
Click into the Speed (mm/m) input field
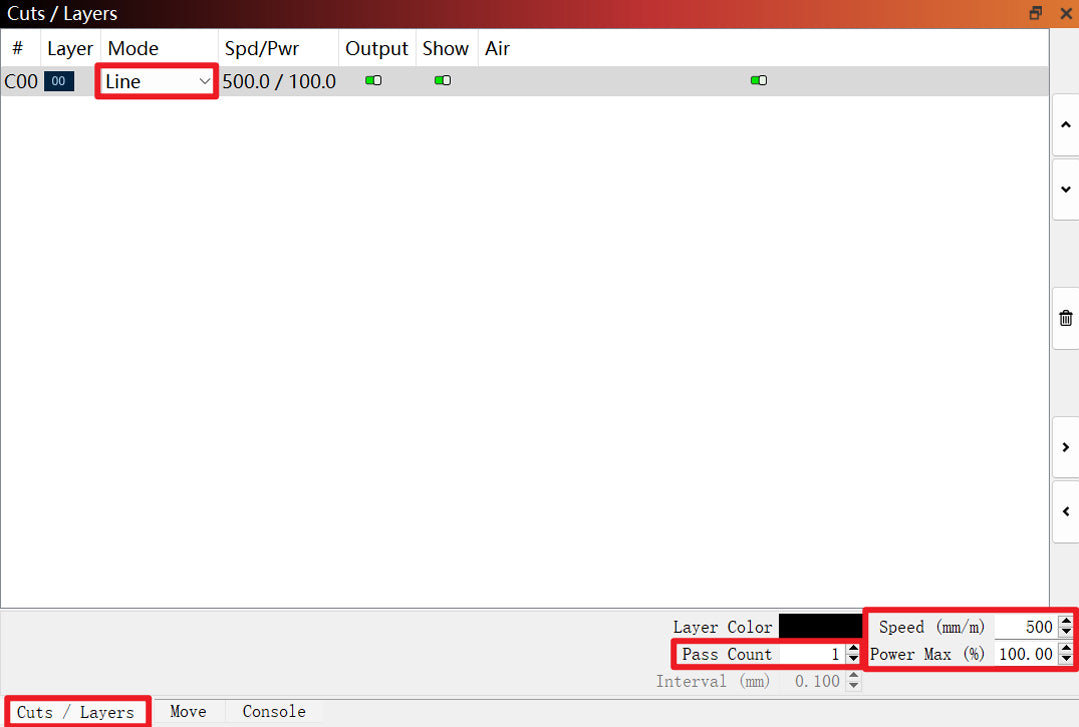pos(1025,627)
